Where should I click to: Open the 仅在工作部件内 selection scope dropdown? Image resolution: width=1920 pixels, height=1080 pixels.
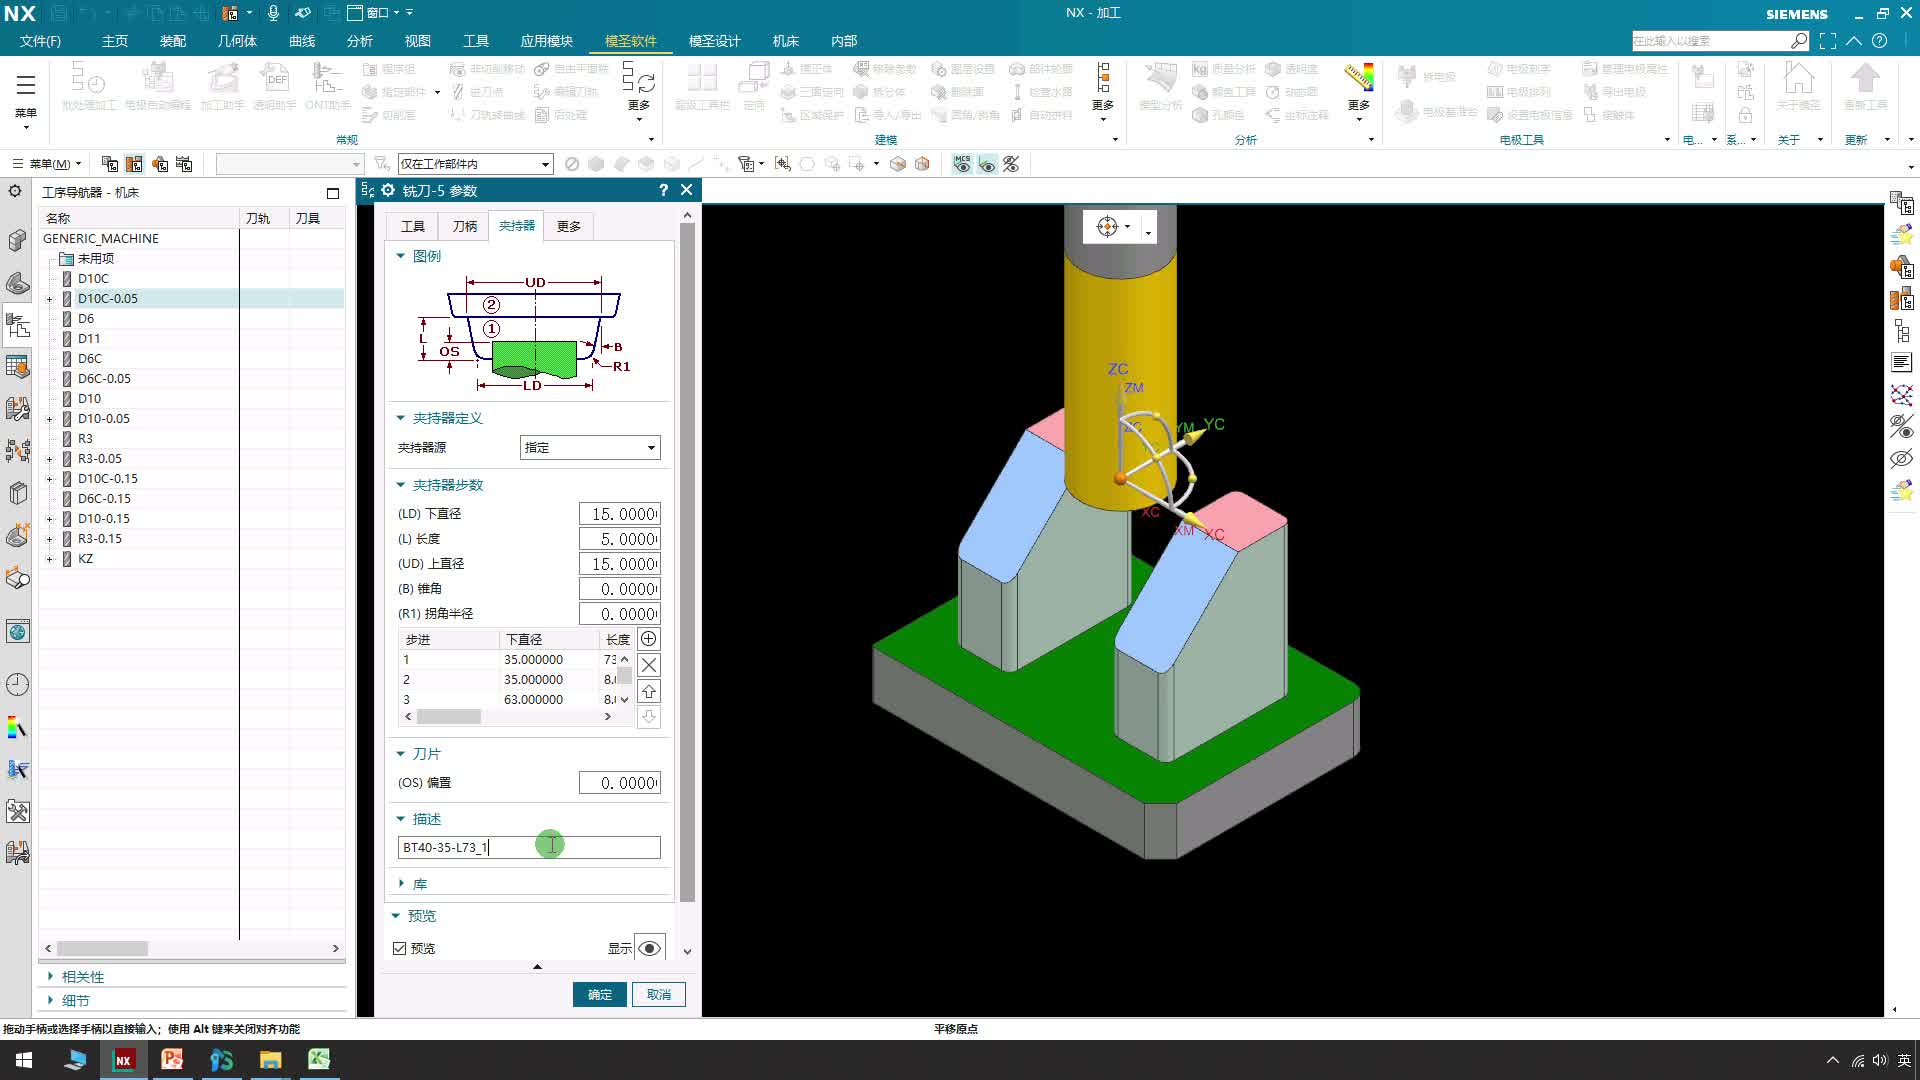tap(475, 164)
